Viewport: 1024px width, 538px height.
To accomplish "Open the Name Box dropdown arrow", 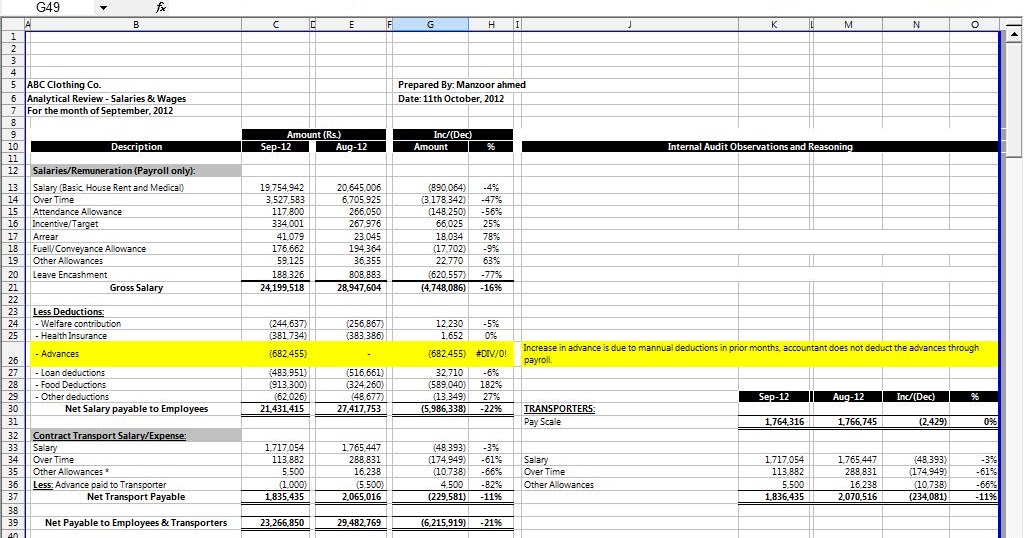I will tap(103, 8).
